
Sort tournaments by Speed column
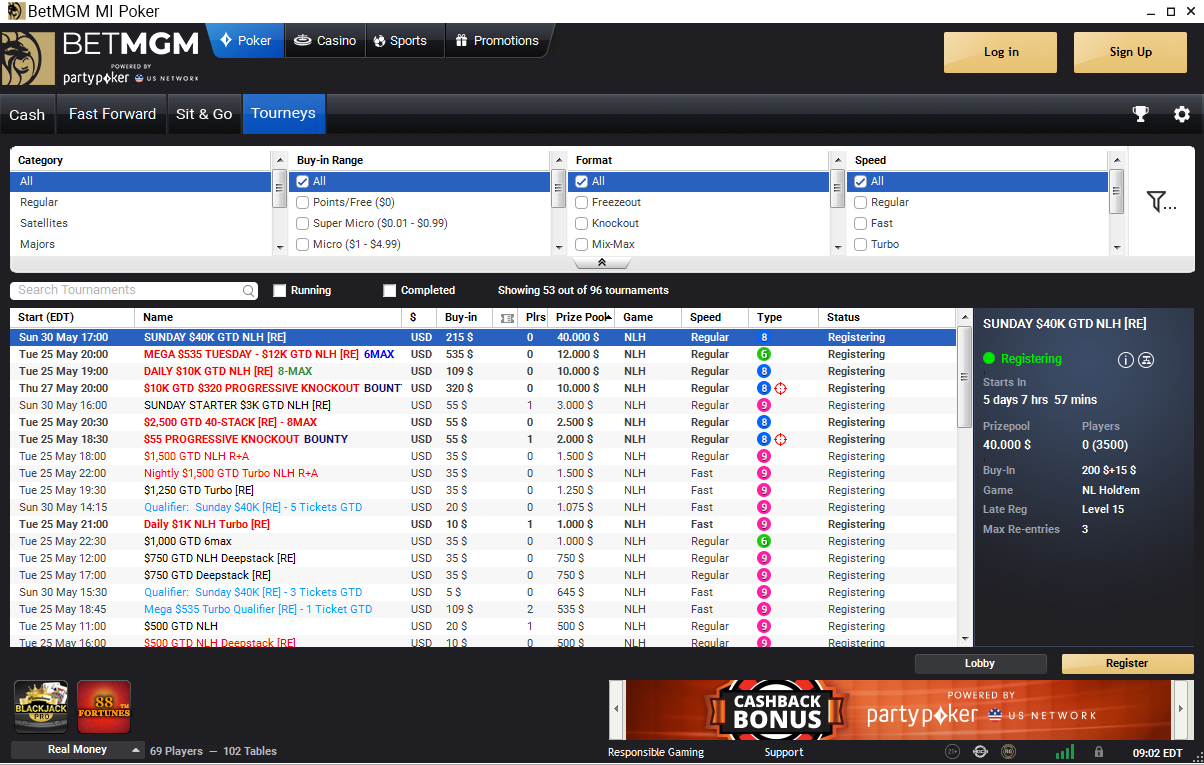pyautogui.click(x=714, y=318)
